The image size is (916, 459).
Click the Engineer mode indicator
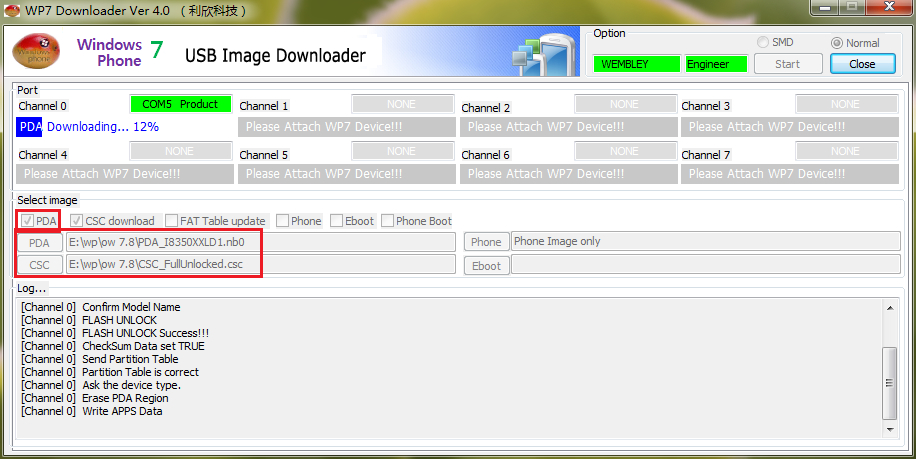point(716,64)
